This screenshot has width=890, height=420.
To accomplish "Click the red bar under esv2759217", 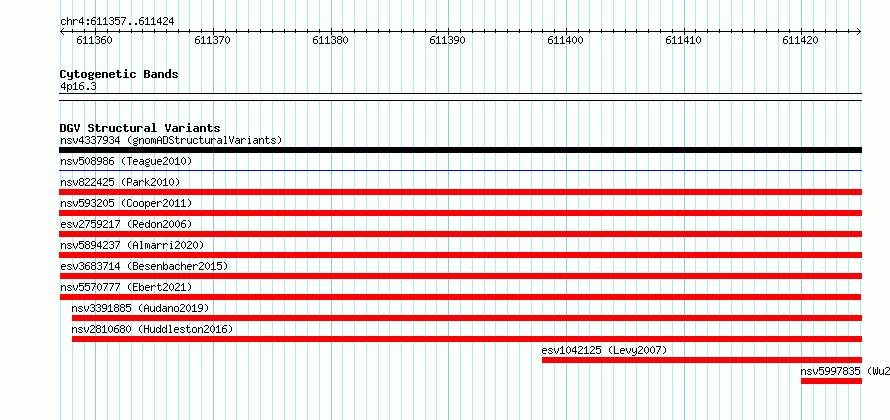I will [x=460, y=234].
